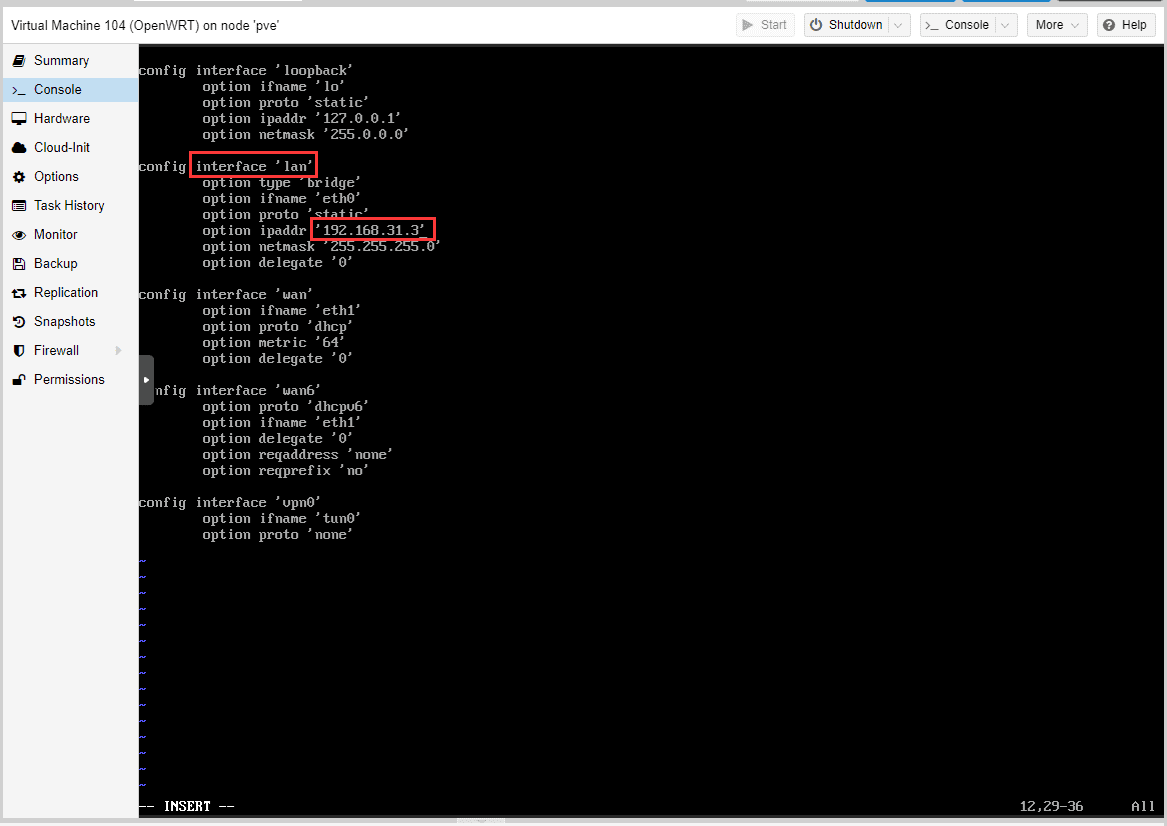Click the power icon on Shutdown button

(816, 25)
